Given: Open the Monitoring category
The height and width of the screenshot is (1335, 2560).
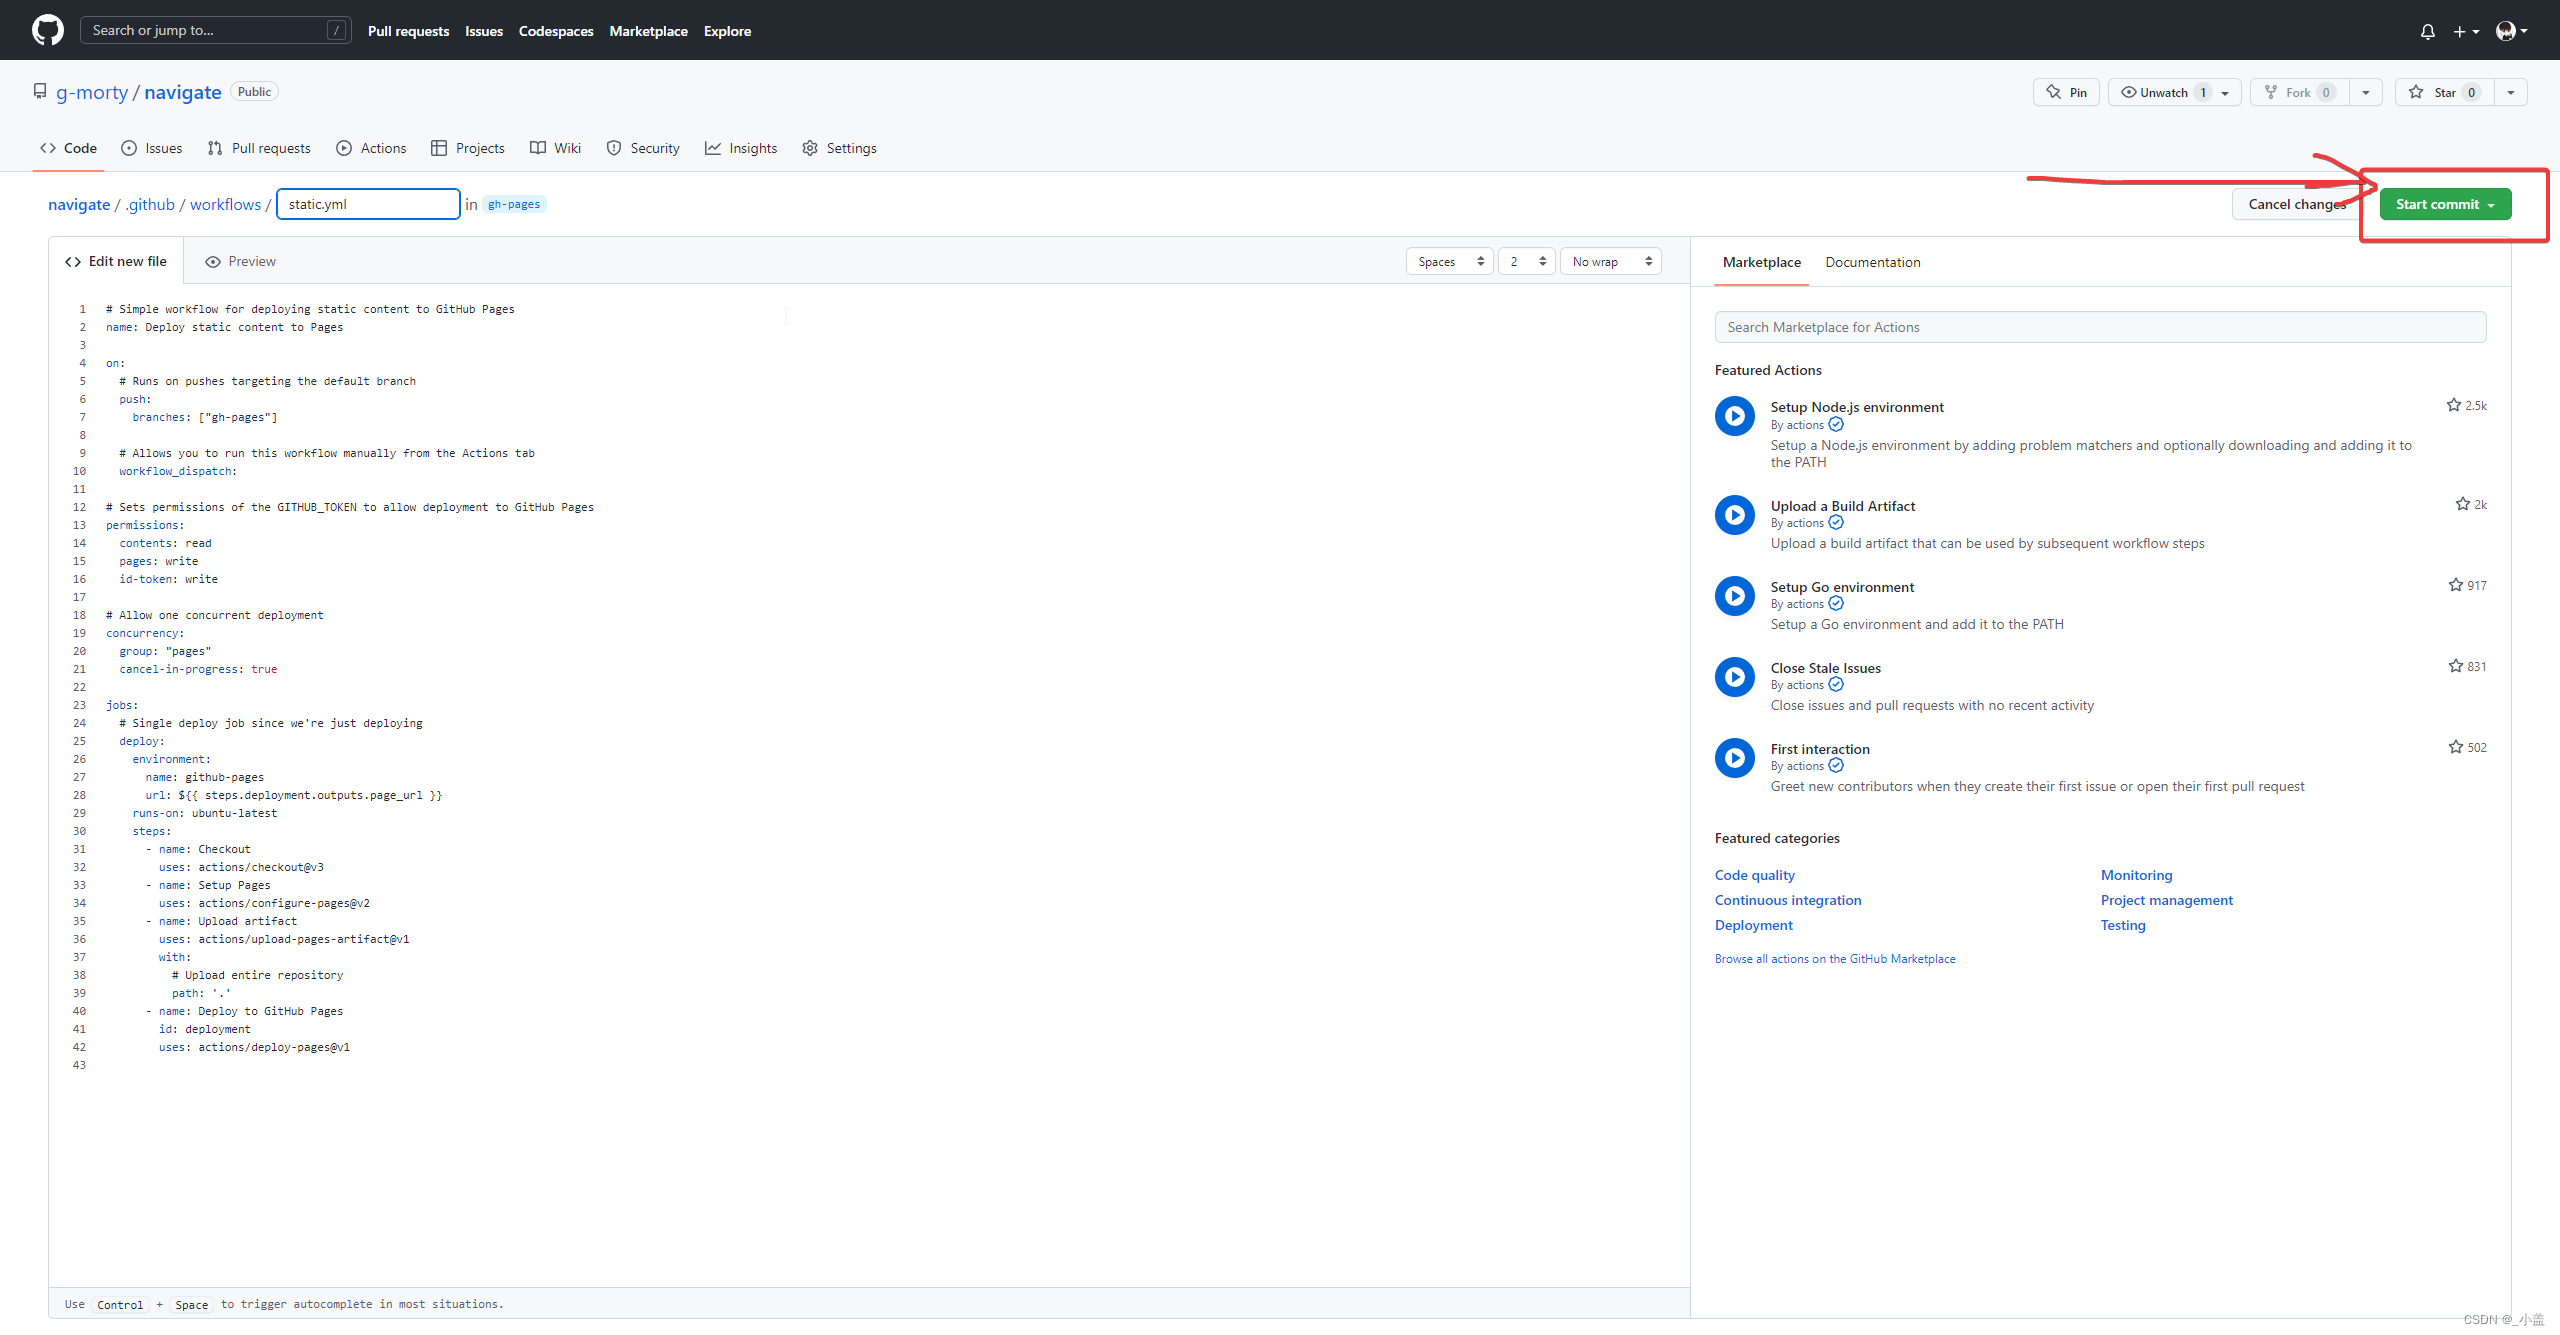Looking at the screenshot, I should click(x=2136, y=875).
